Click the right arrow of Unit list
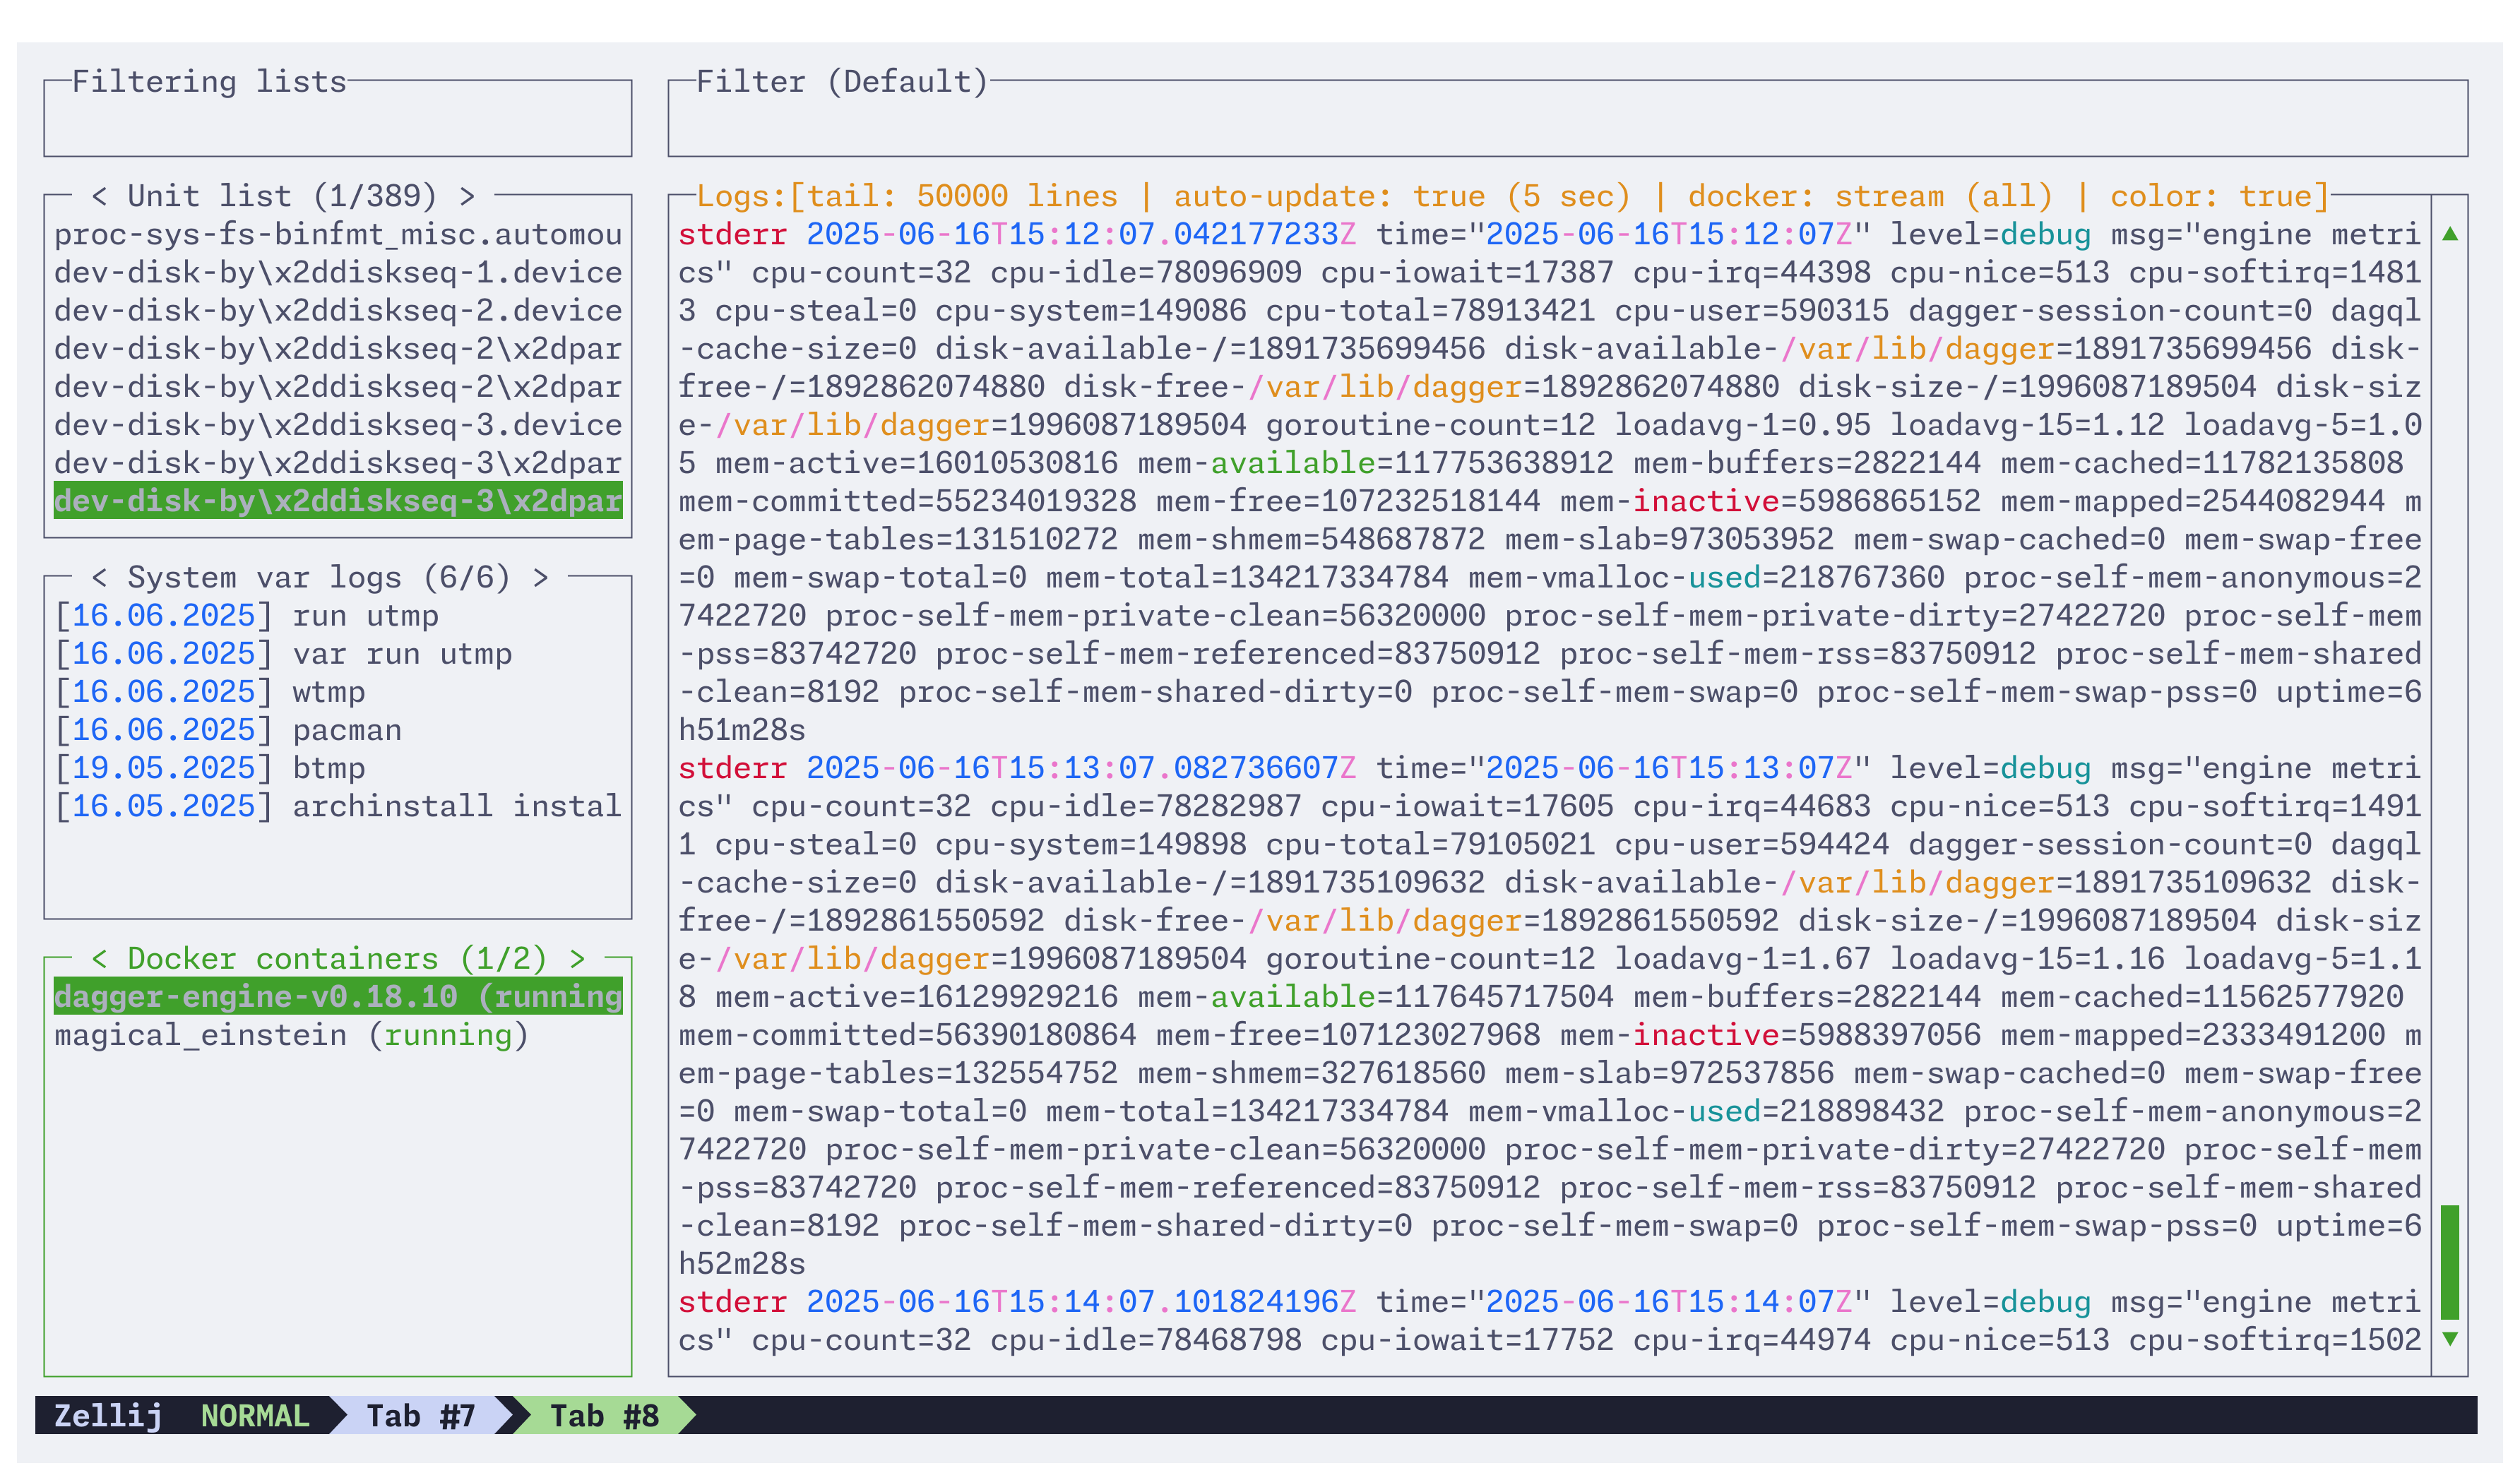 (466, 196)
